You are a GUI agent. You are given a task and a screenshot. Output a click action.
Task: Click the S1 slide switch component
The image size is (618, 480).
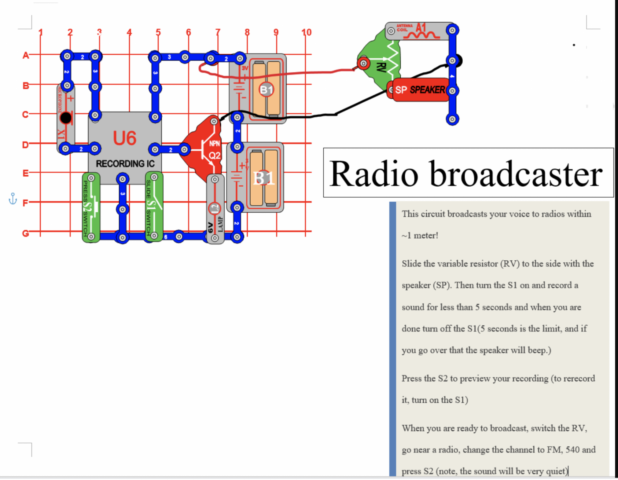tap(154, 206)
